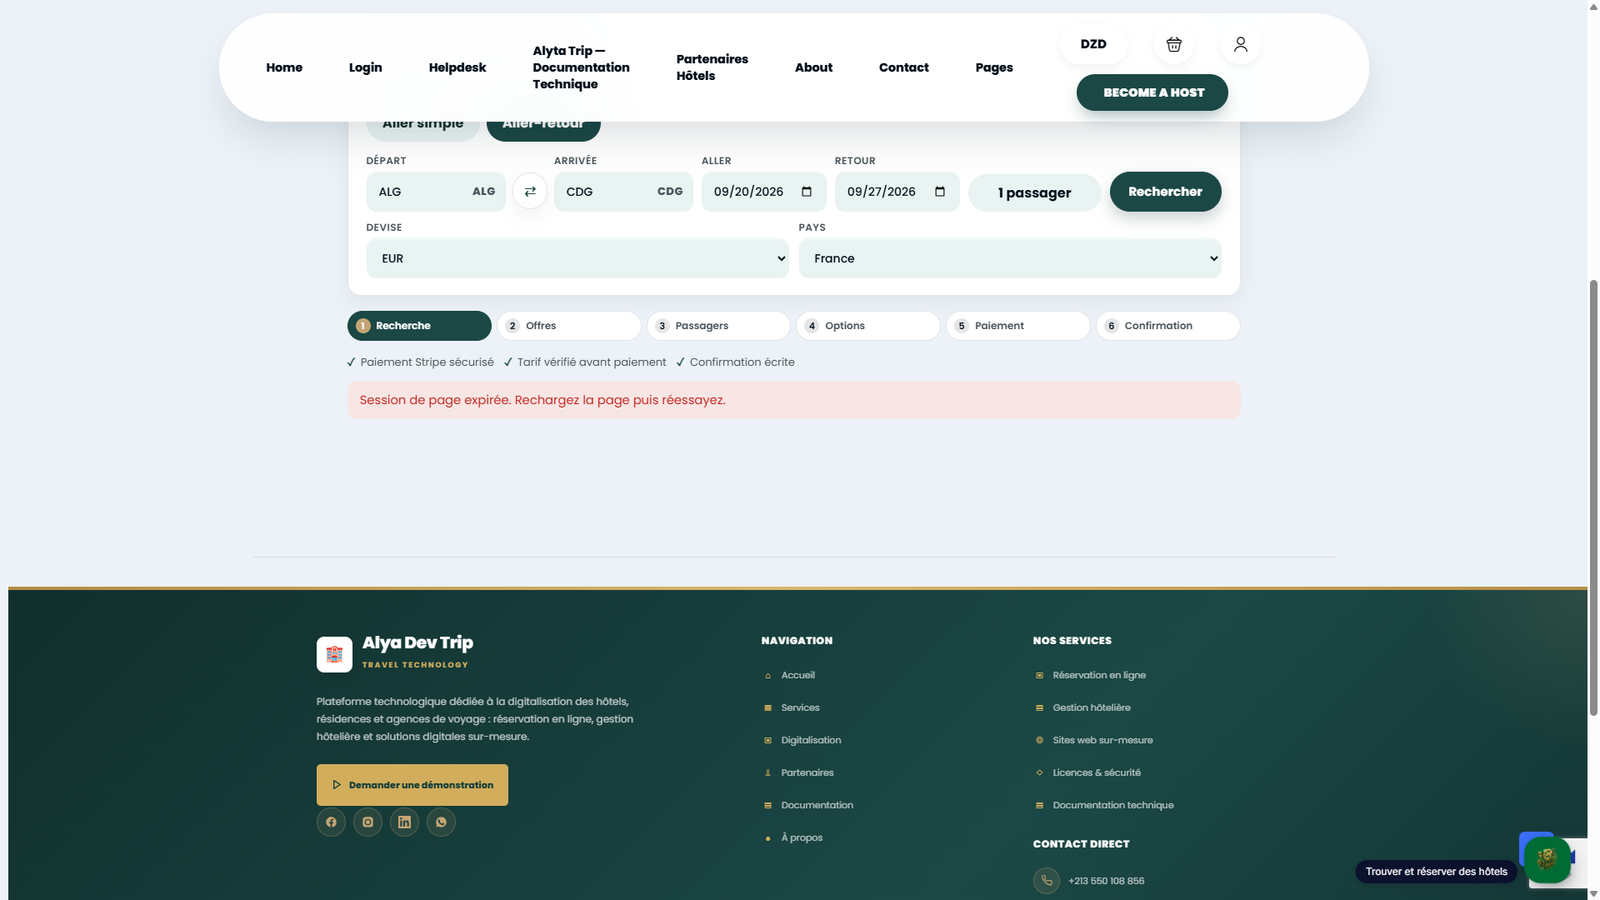Open Partenaires Hôtels menu item
1600x900 pixels.
[x=712, y=67]
